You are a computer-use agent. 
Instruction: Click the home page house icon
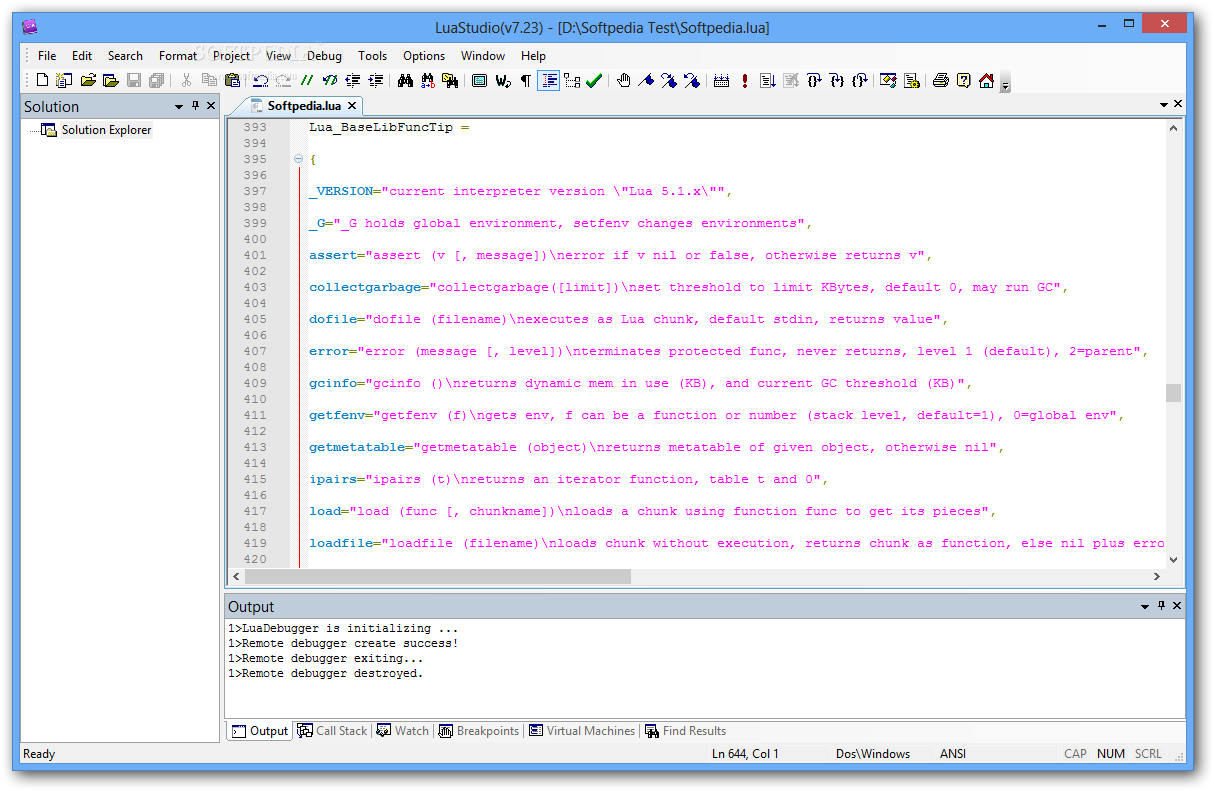987,81
